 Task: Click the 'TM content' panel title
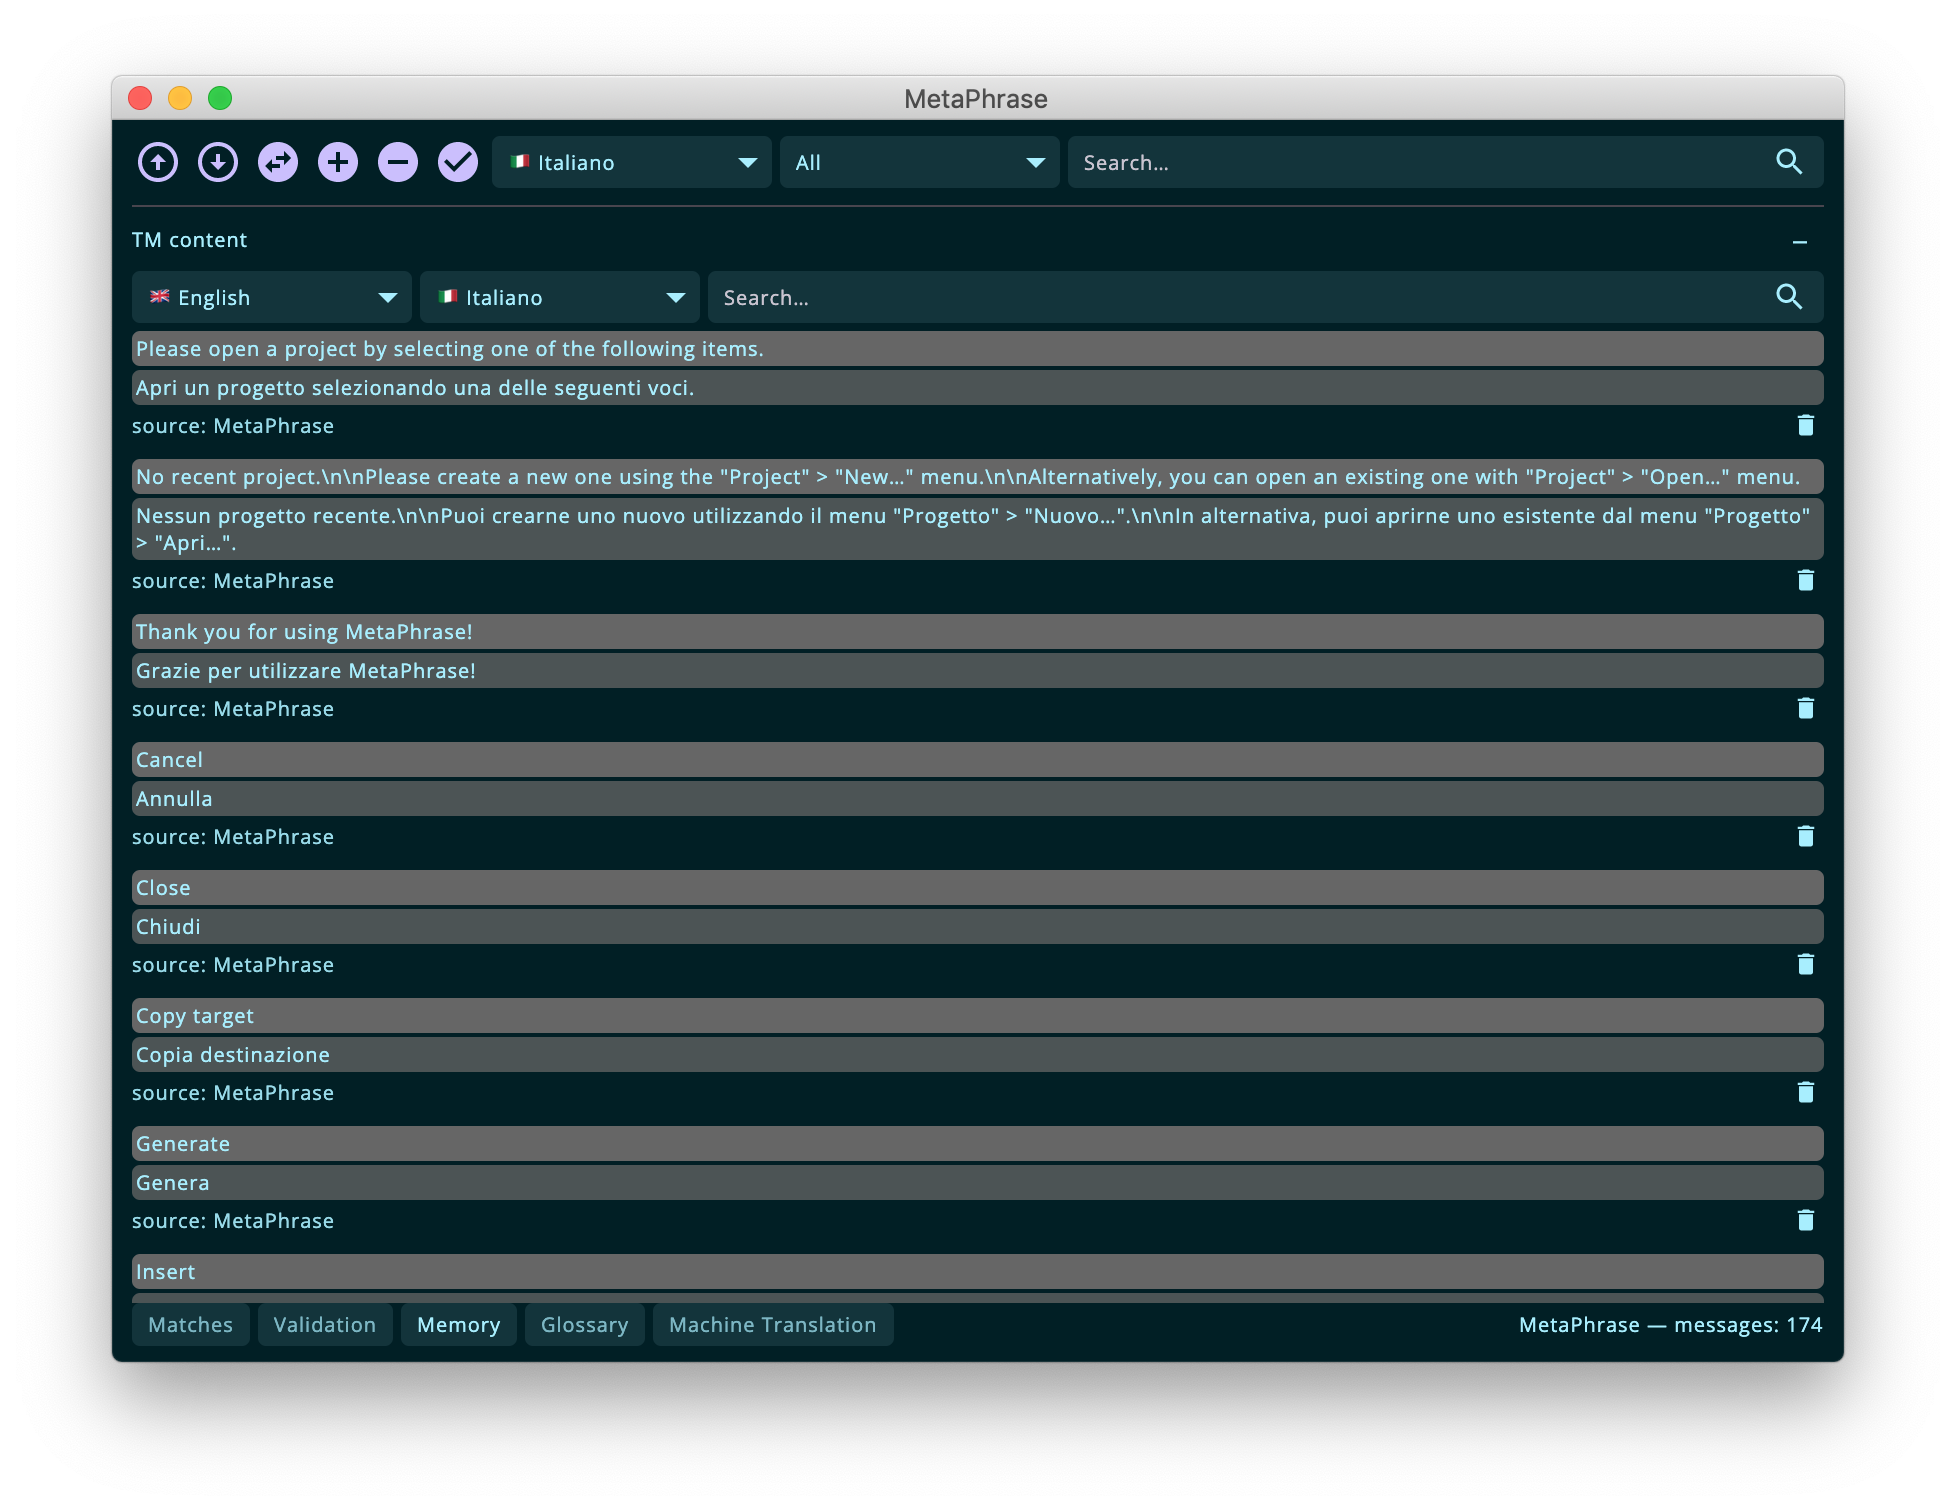(x=189, y=240)
